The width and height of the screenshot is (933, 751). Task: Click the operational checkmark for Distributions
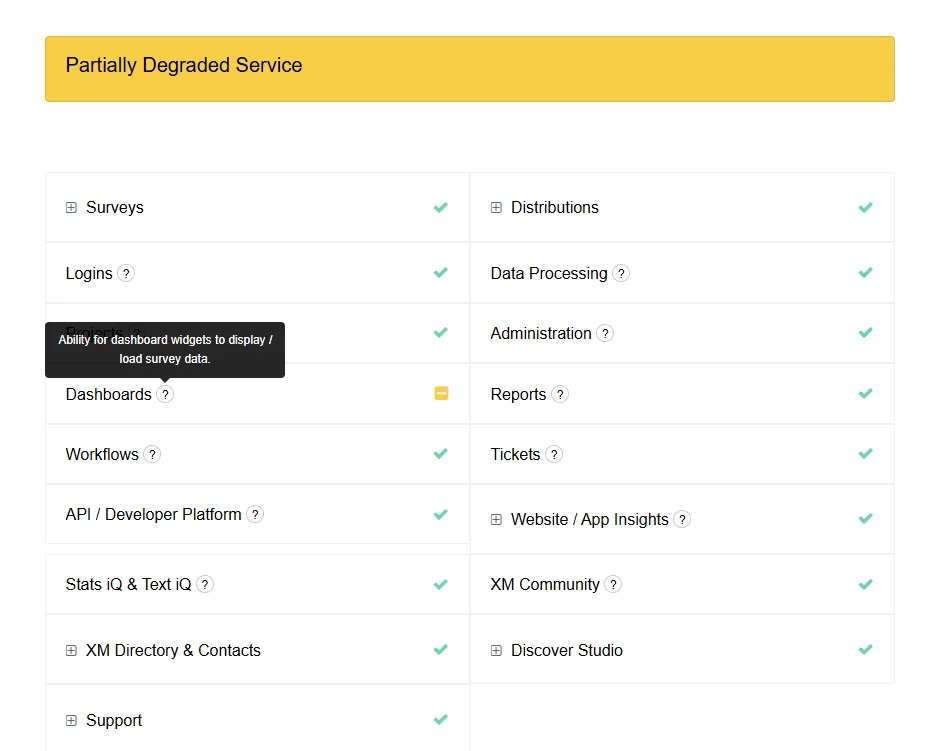tap(866, 208)
